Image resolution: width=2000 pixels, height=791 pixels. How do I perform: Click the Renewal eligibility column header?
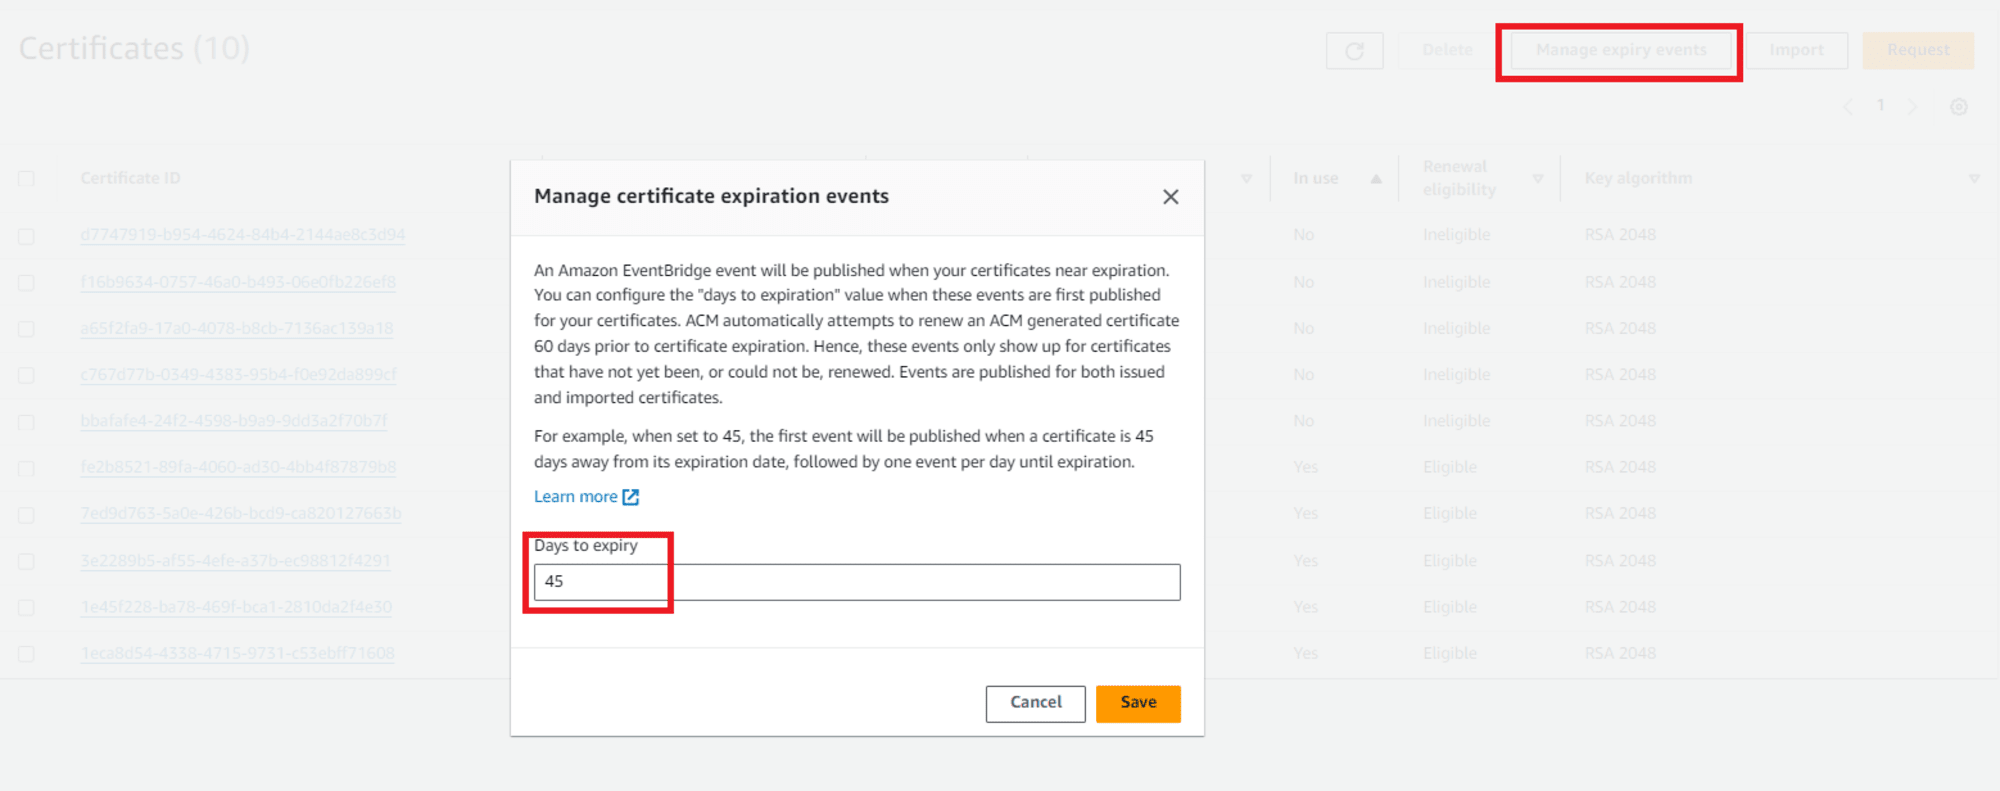(x=1459, y=178)
